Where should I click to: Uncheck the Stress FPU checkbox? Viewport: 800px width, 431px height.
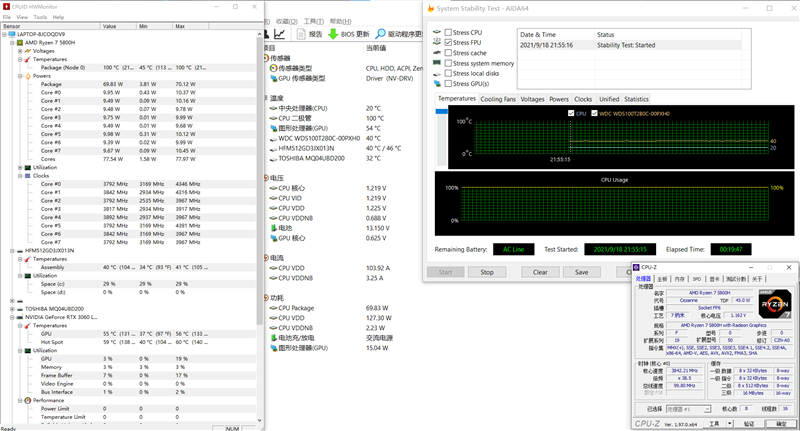[x=448, y=42]
